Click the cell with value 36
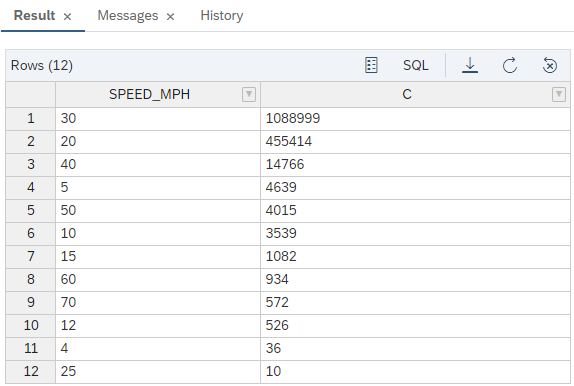This screenshot has width=574, height=386. (x=415, y=349)
